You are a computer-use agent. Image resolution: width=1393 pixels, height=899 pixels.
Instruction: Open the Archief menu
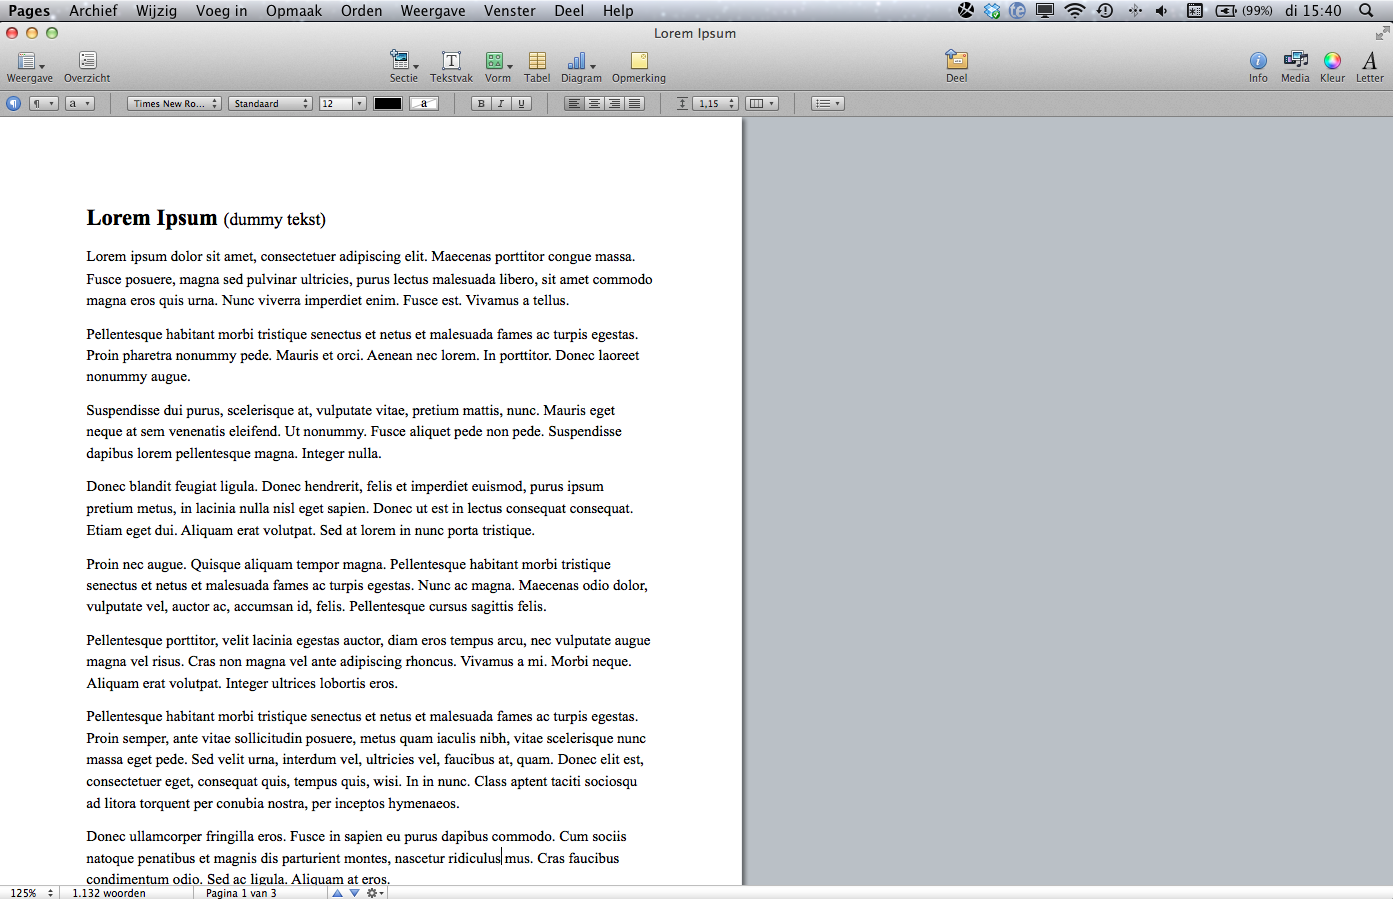93,11
